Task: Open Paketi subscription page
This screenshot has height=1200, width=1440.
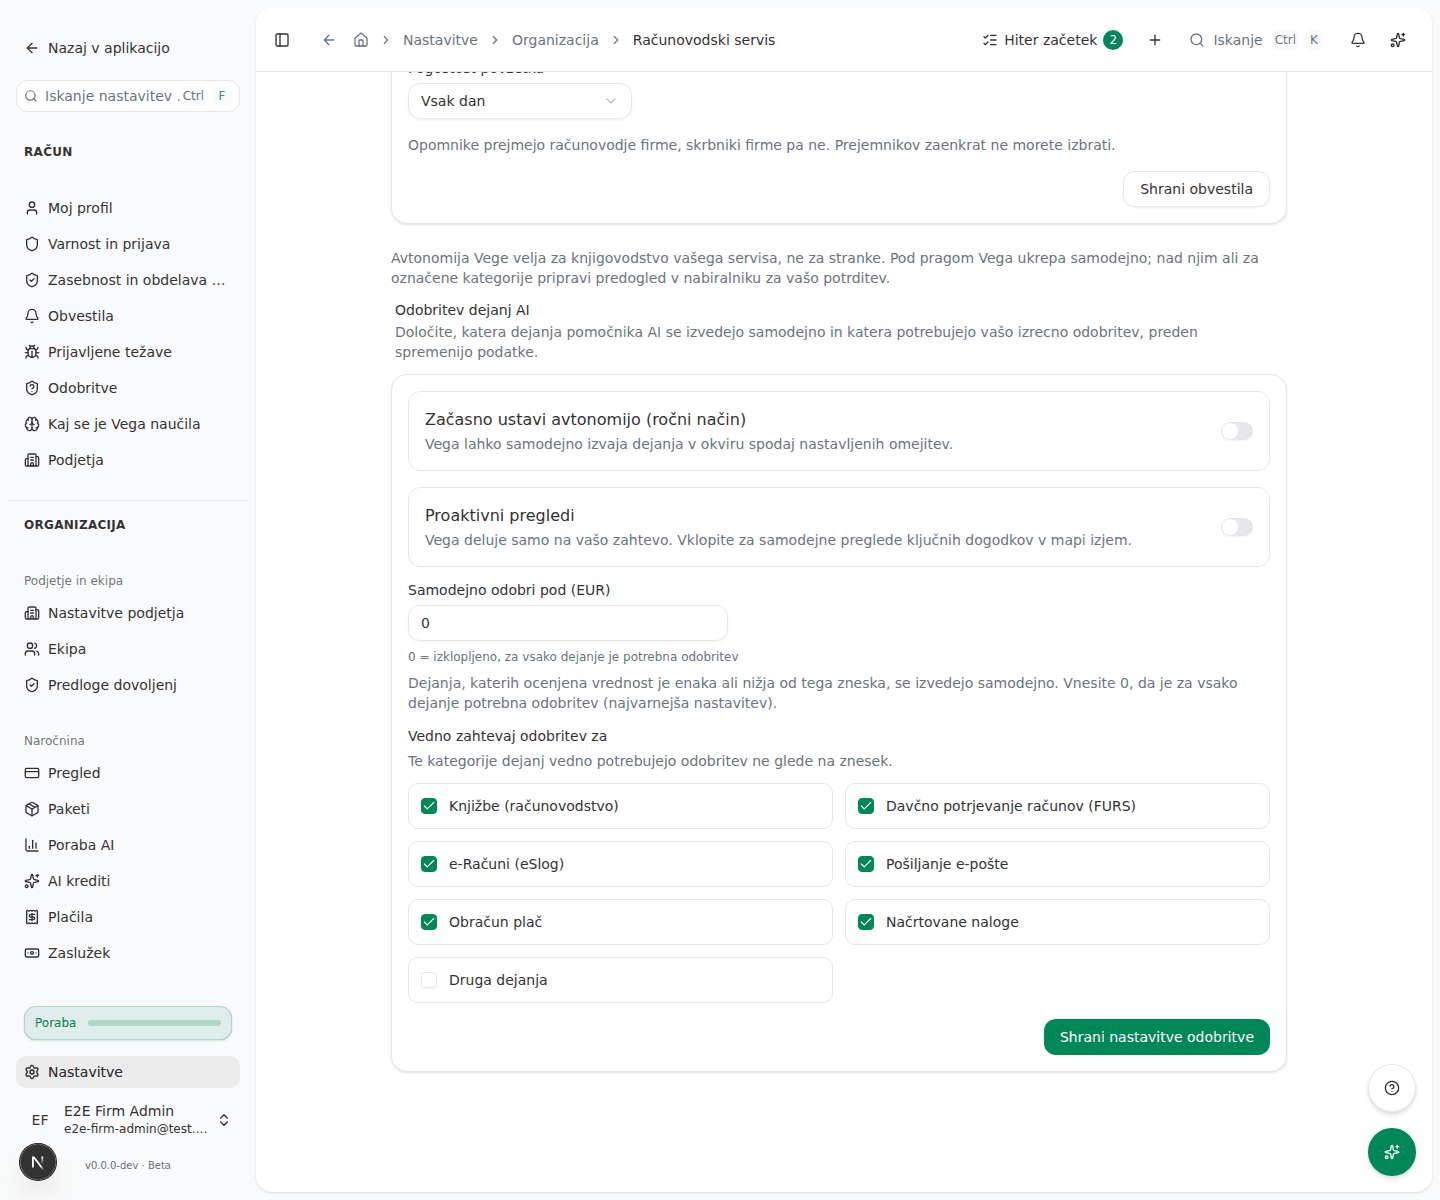Action: 128,809
